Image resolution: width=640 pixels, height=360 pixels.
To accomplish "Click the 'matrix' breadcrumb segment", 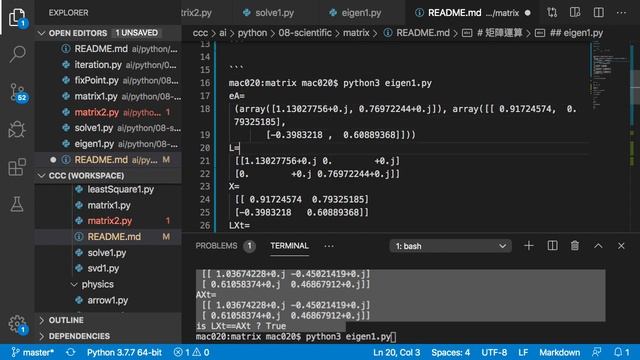I will [x=356, y=33].
